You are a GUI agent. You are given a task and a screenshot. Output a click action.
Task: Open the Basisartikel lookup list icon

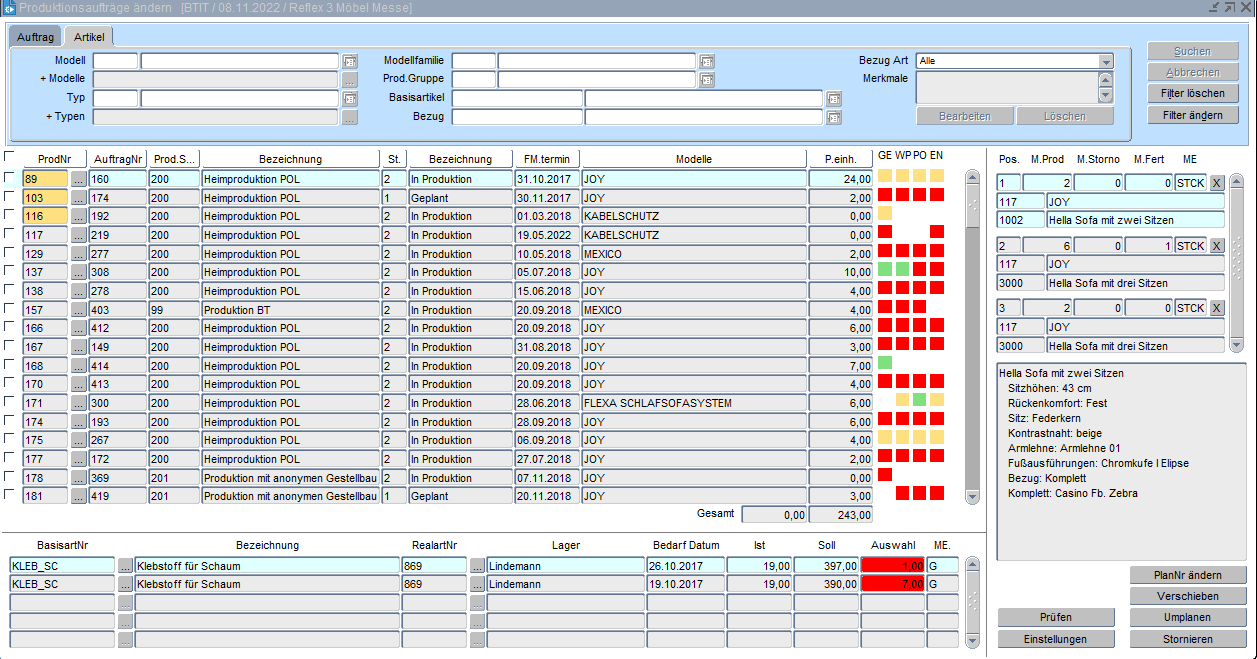pyautogui.click(x=834, y=98)
